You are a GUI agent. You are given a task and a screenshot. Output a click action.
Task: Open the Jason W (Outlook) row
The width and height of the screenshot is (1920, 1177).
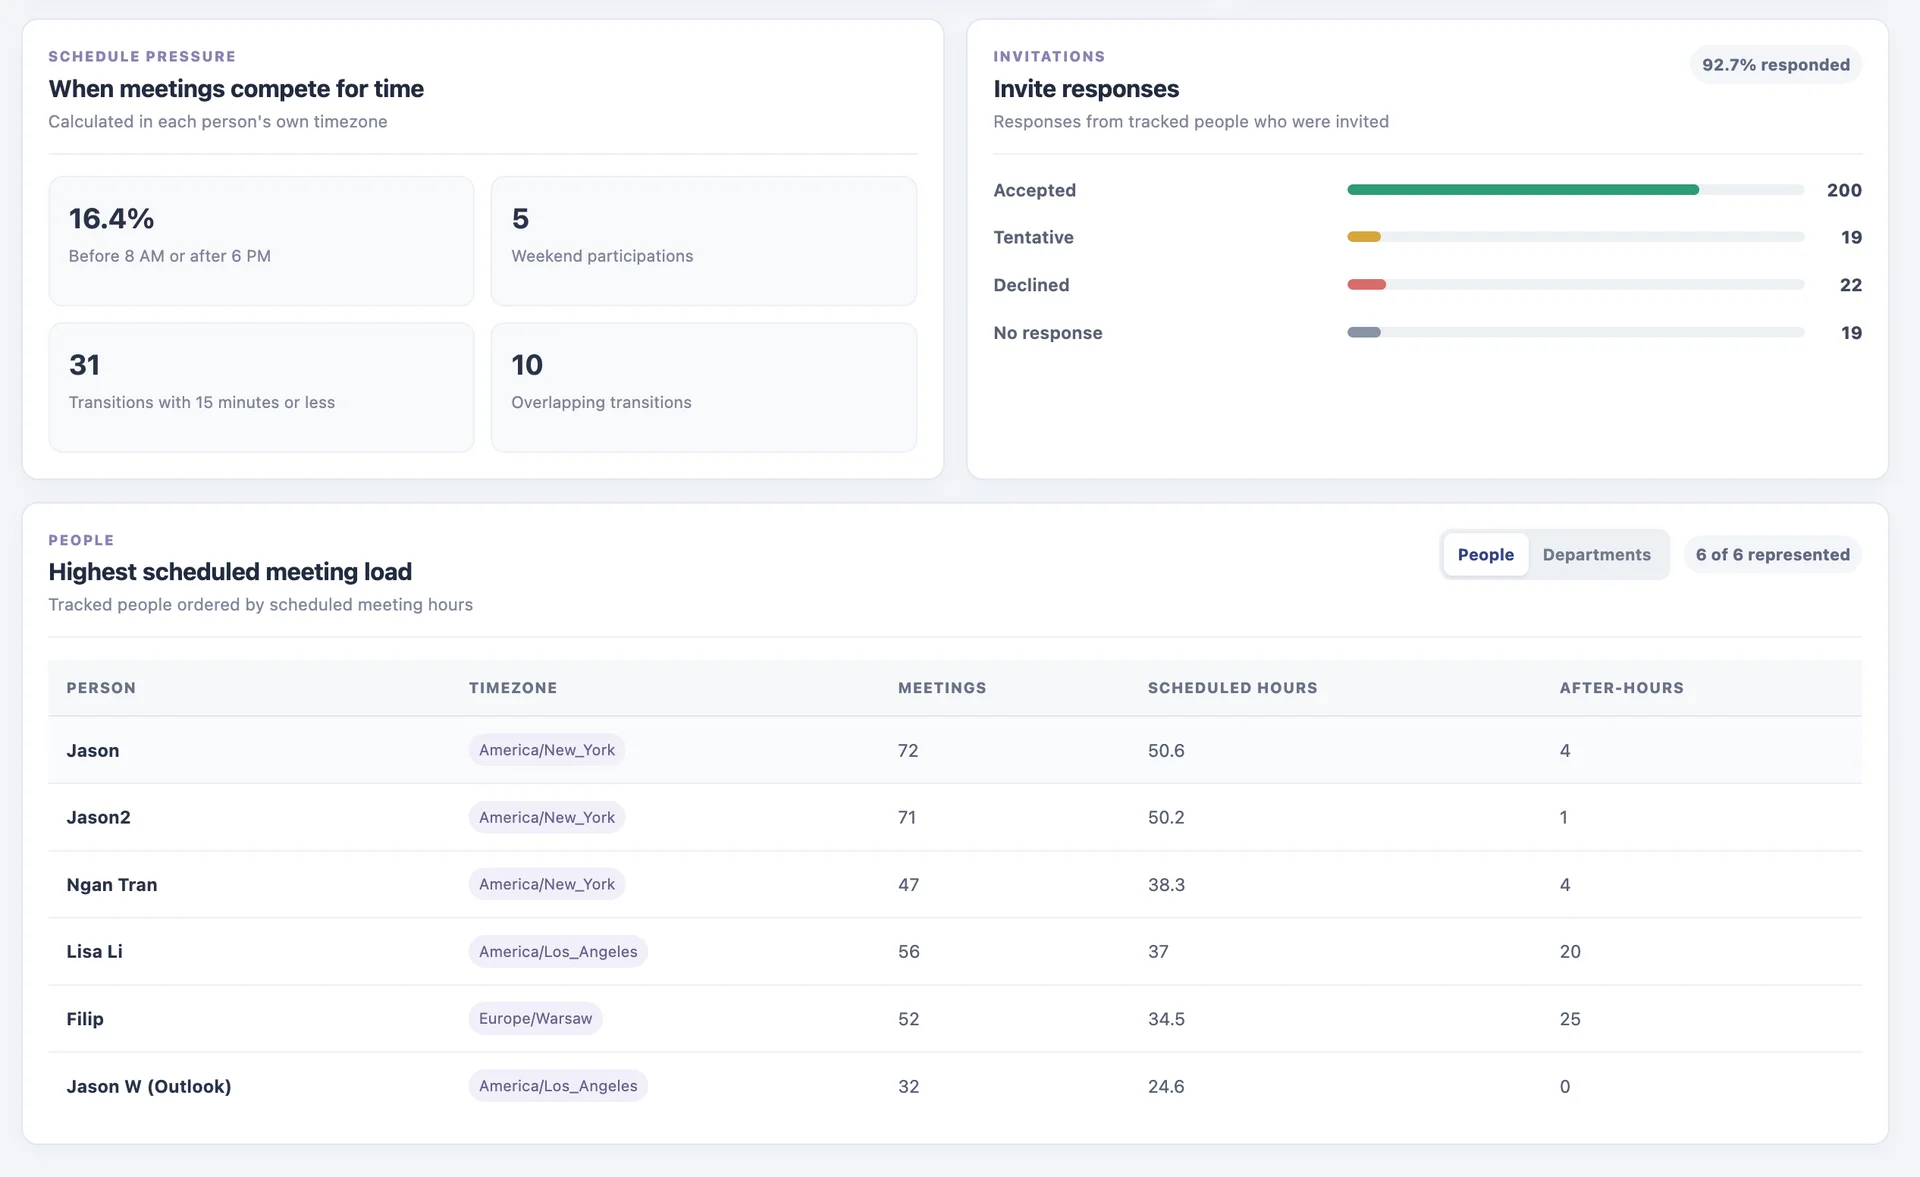955,1086
